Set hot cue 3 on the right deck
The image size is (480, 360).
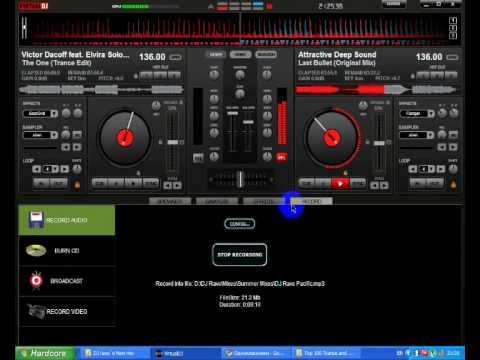click(451, 76)
